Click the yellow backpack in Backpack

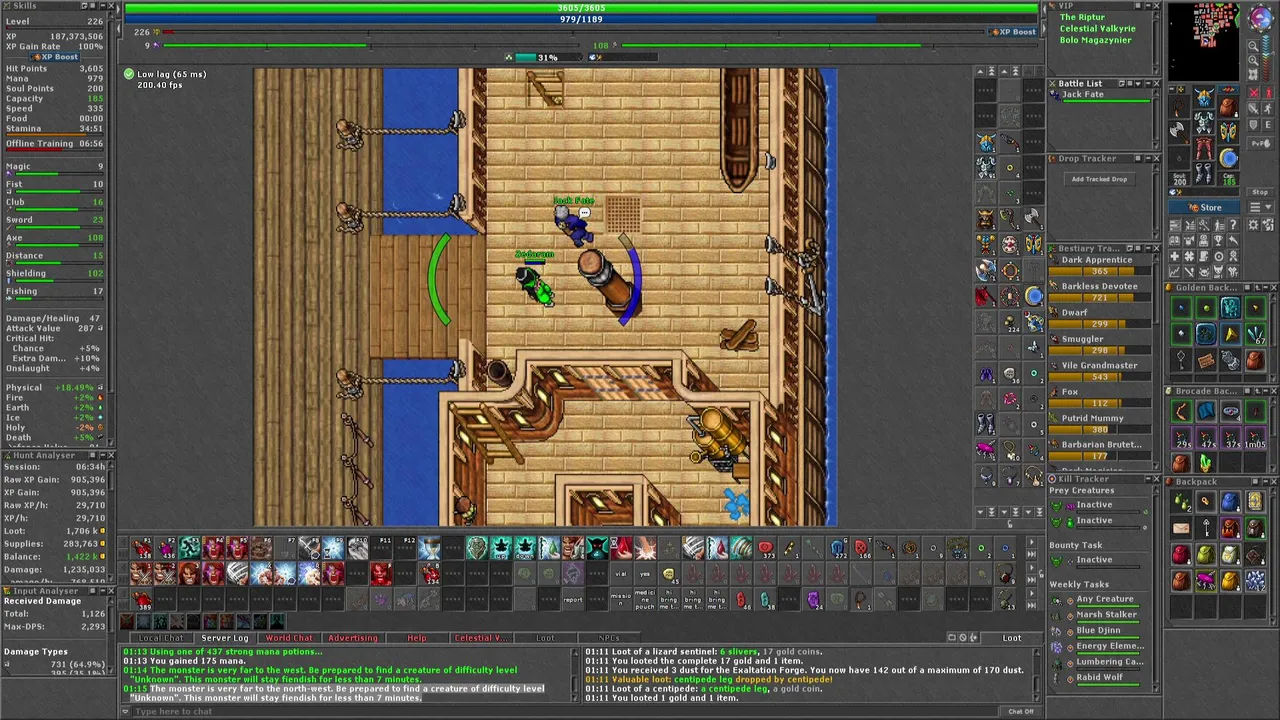click(1230, 582)
